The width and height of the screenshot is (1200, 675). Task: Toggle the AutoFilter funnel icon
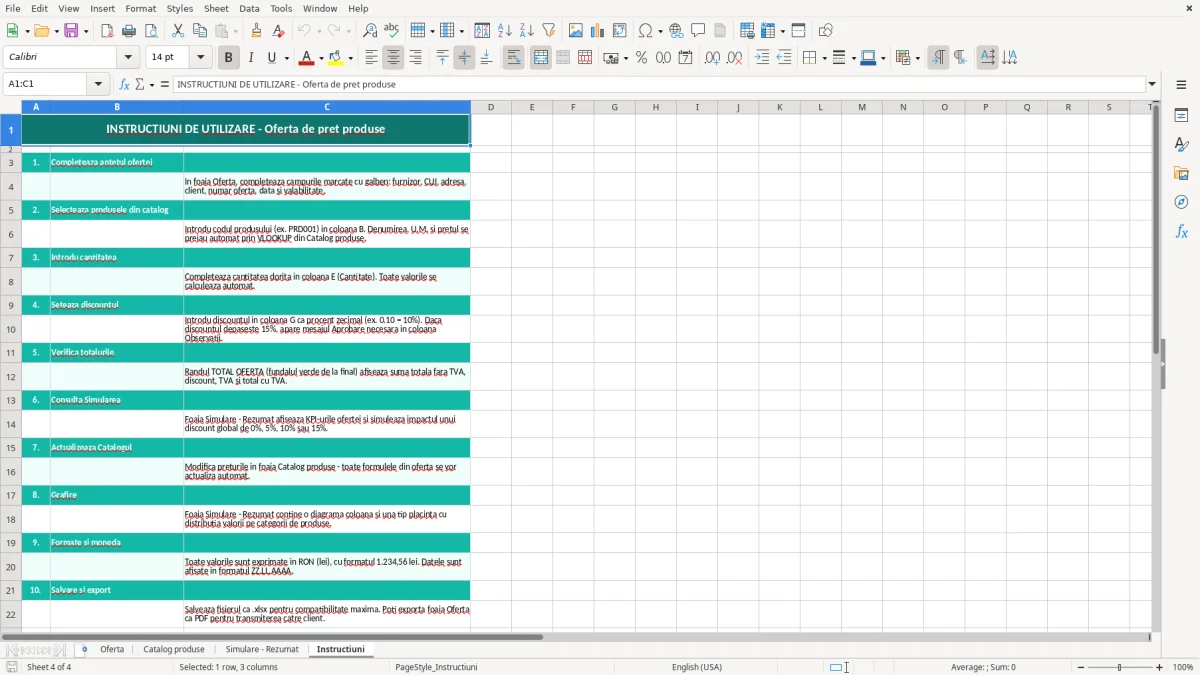(548, 31)
